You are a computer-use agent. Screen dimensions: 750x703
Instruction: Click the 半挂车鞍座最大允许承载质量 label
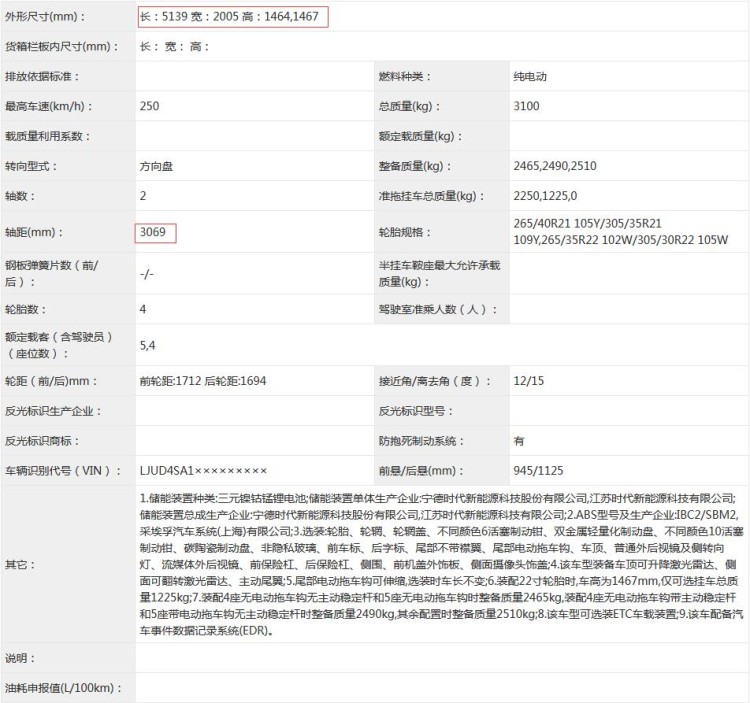[x=439, y=274]
